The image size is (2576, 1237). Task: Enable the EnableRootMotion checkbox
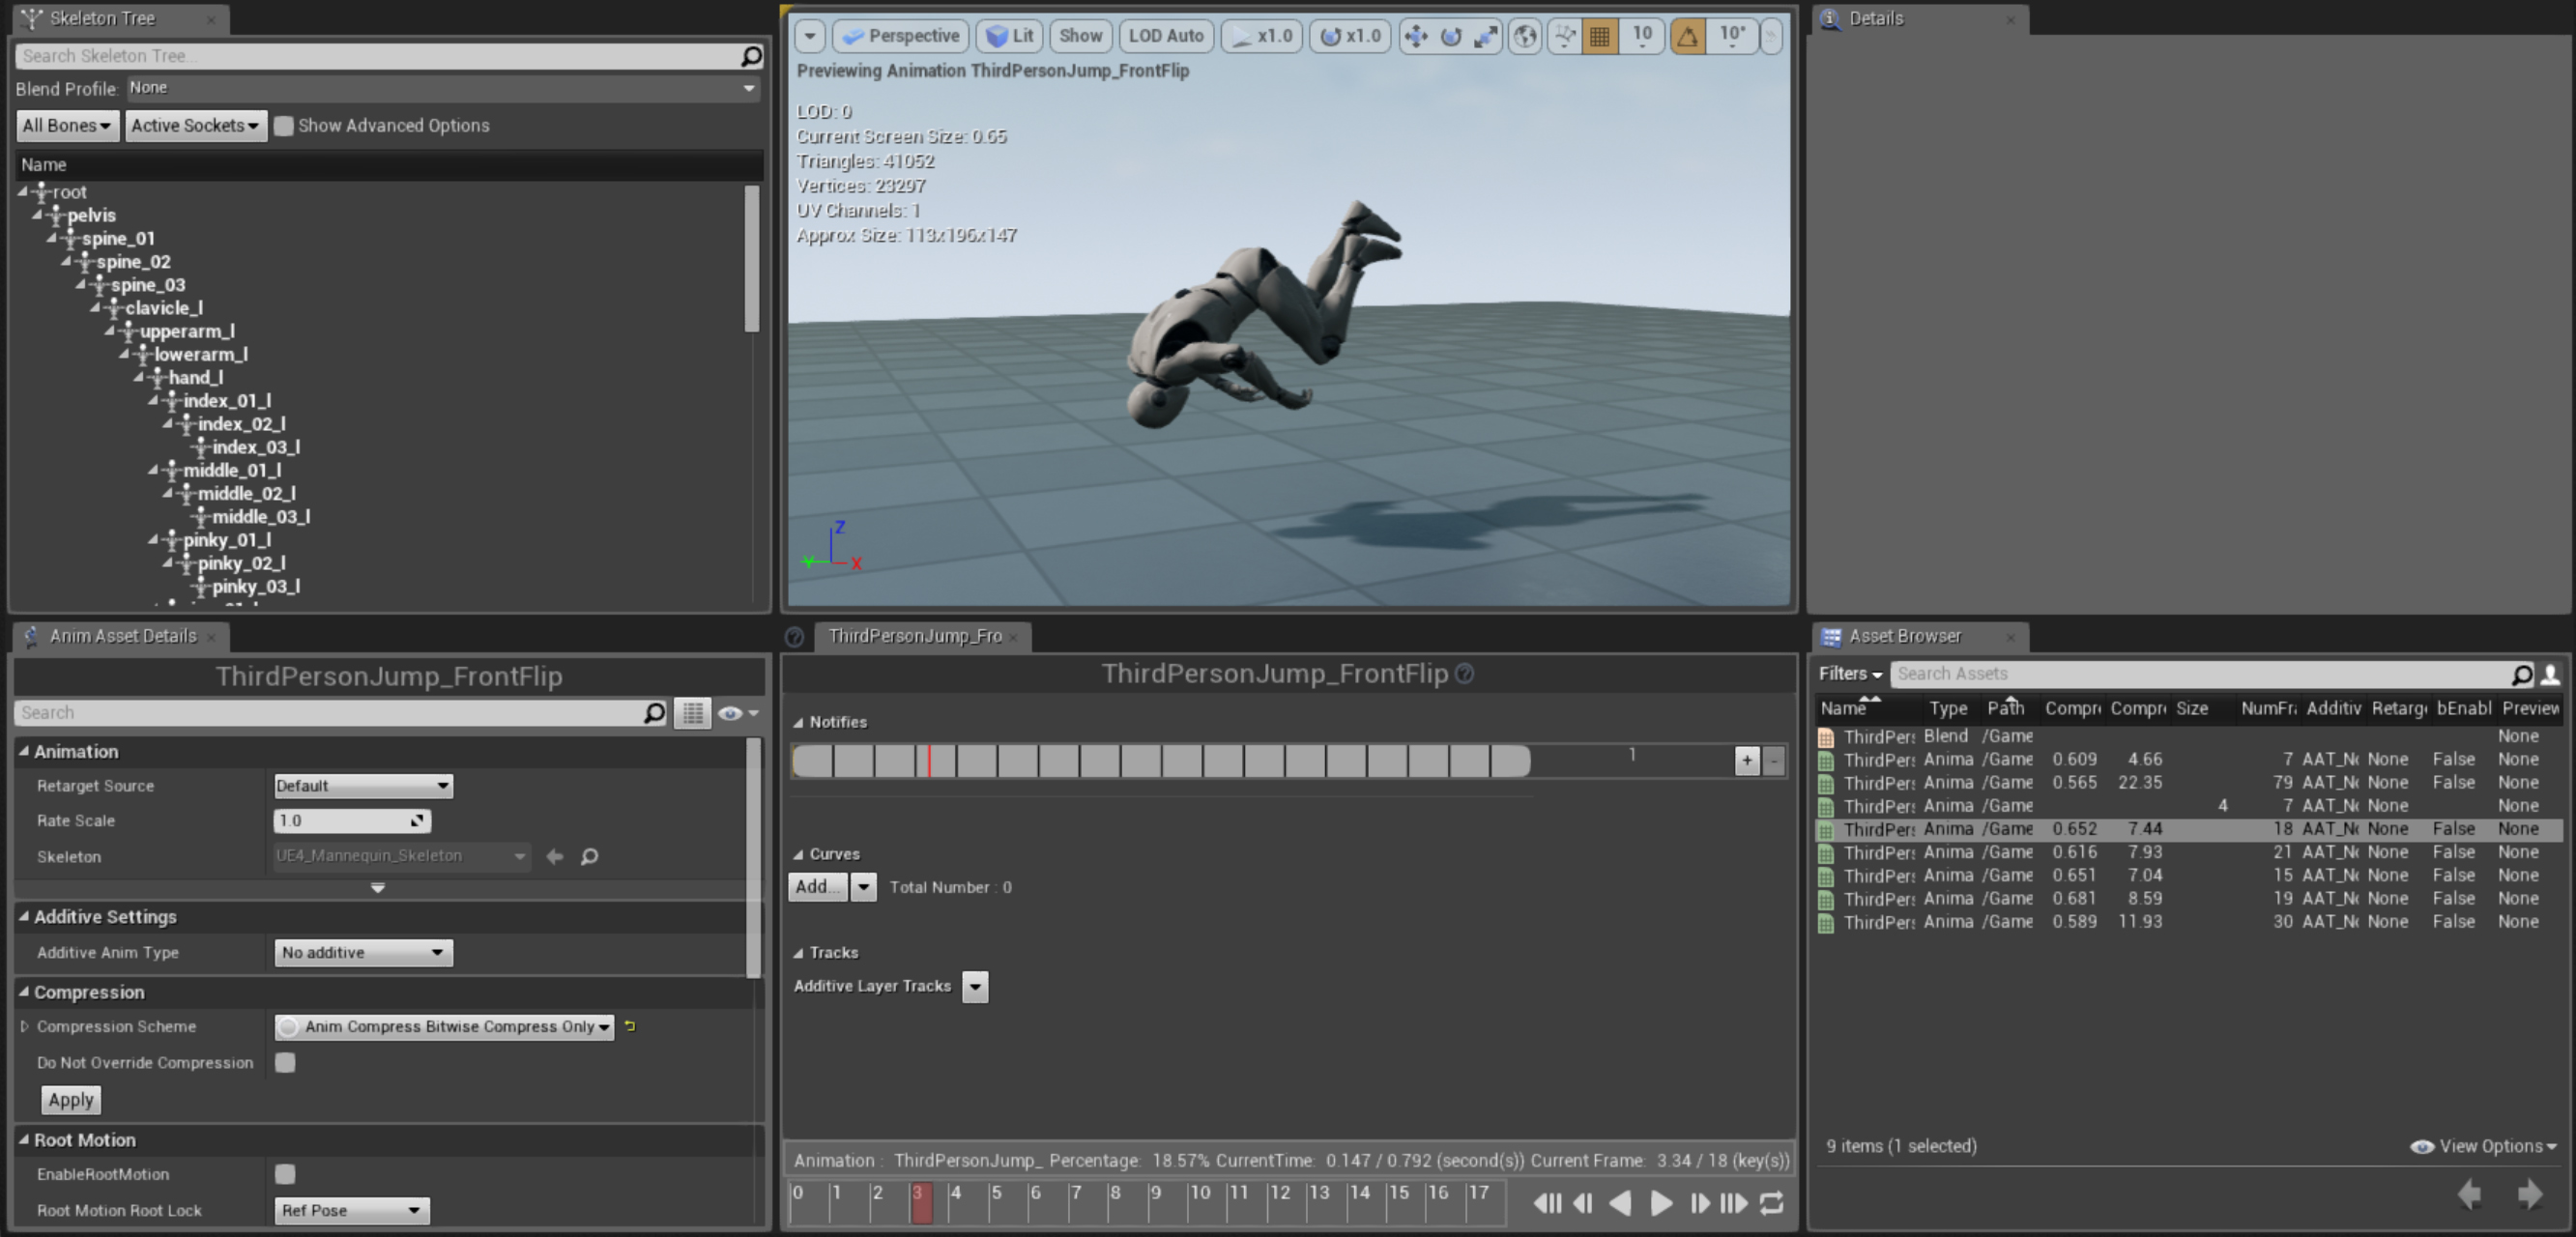click(x=285, y=1174)
